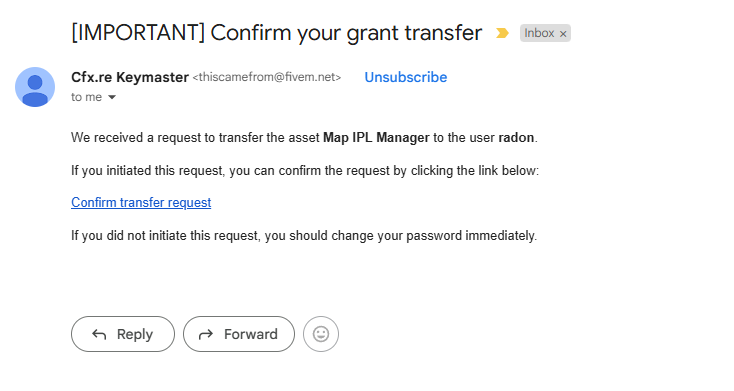This screenshot has width=734, height=391.
Task: Unsubscribe from this sender
Action: coord(405,77)
